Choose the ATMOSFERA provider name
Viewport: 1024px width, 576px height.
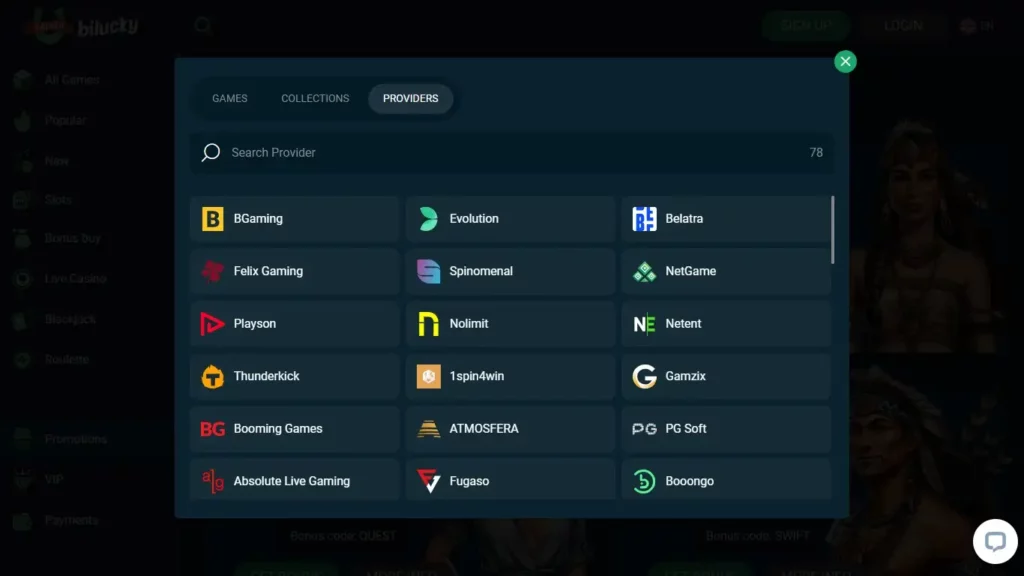click(483, 429)
